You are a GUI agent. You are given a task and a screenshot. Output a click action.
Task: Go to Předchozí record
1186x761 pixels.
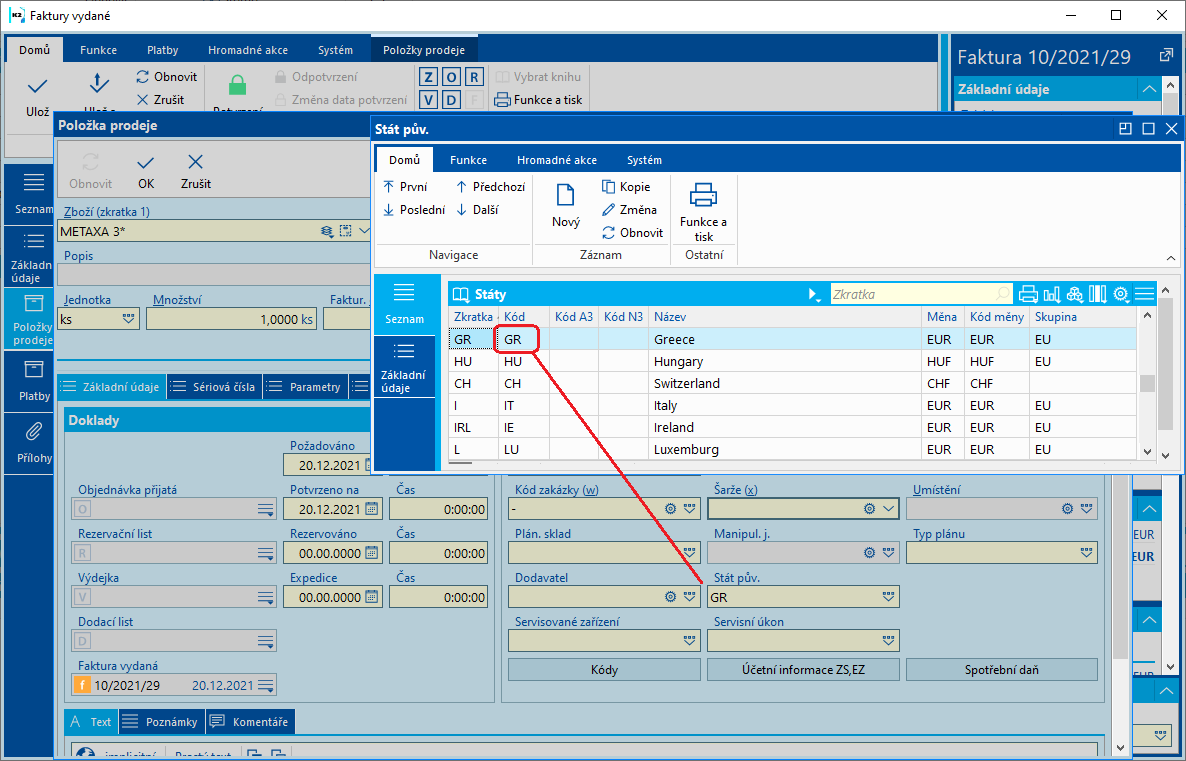[x=490, y=186]
